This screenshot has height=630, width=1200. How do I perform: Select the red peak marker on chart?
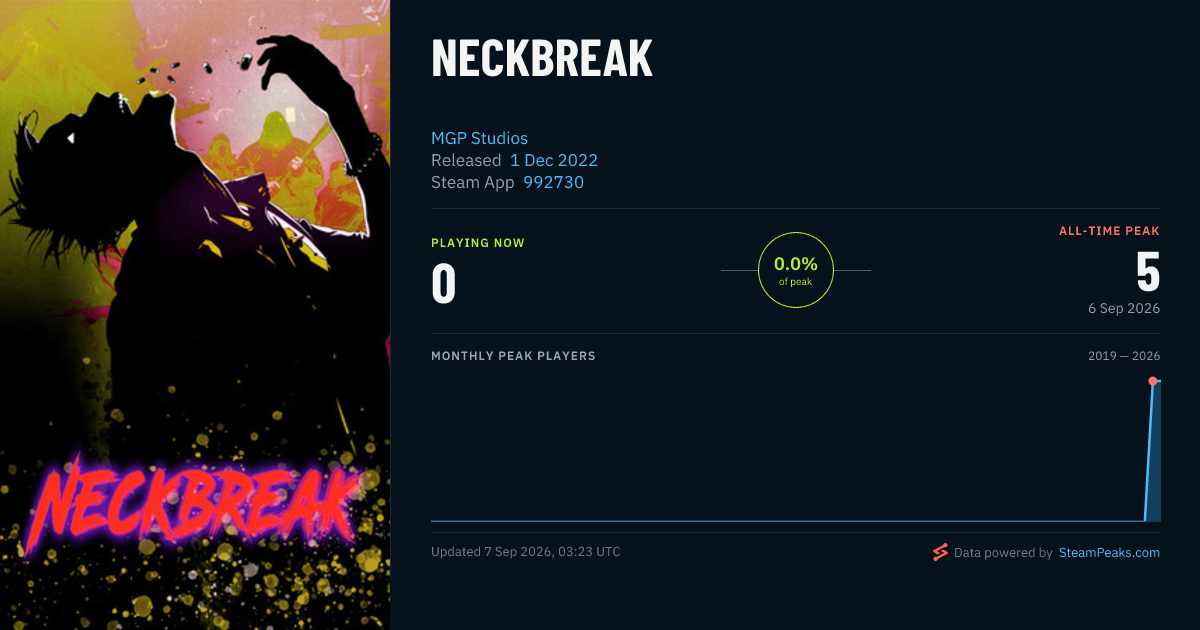(1153, 381)
